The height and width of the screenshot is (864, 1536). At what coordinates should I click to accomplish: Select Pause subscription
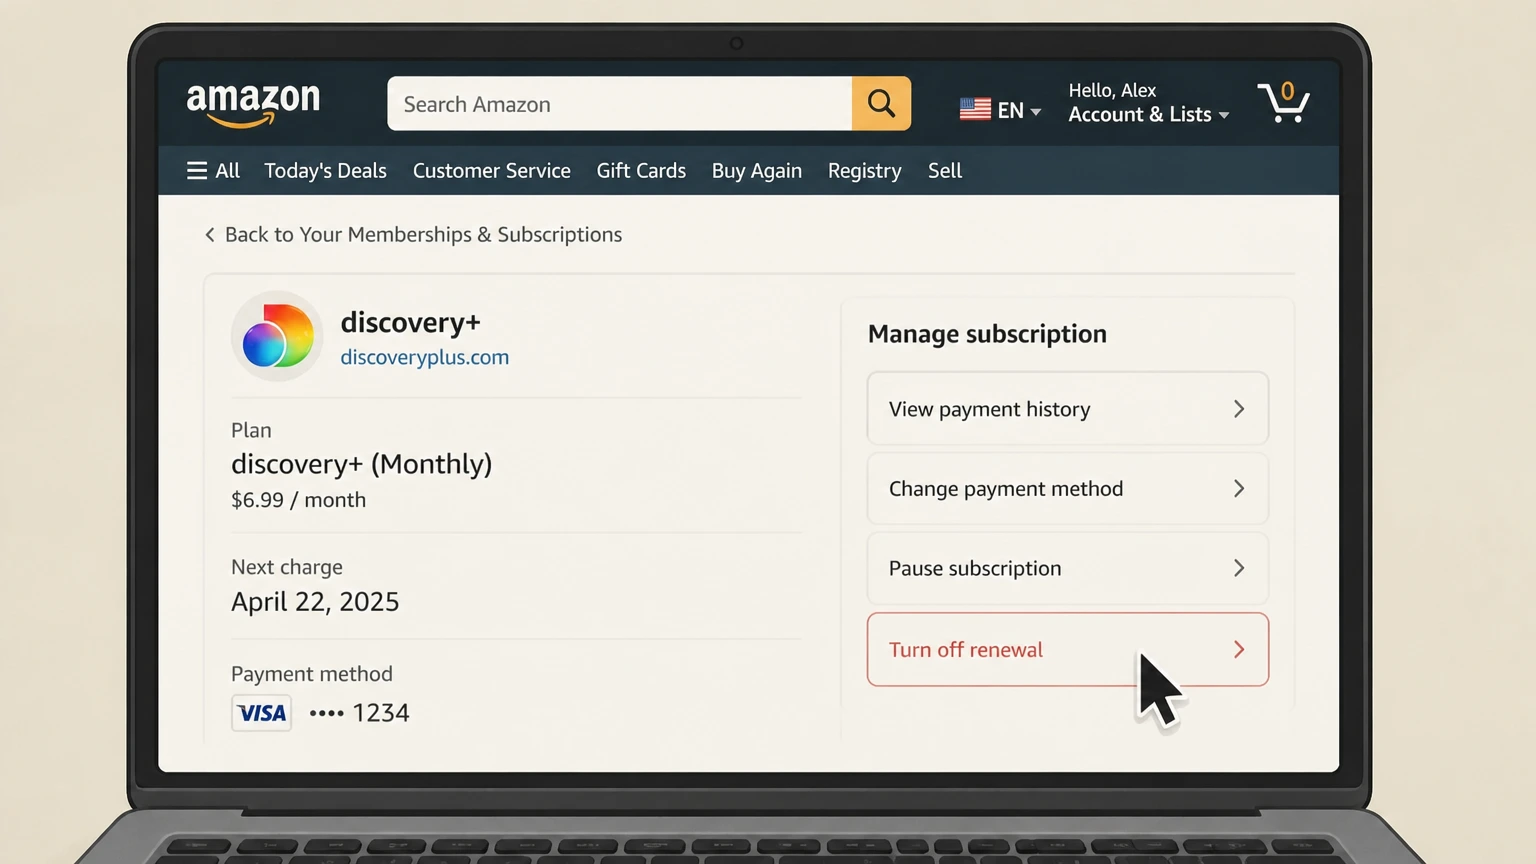(1068, 568)
